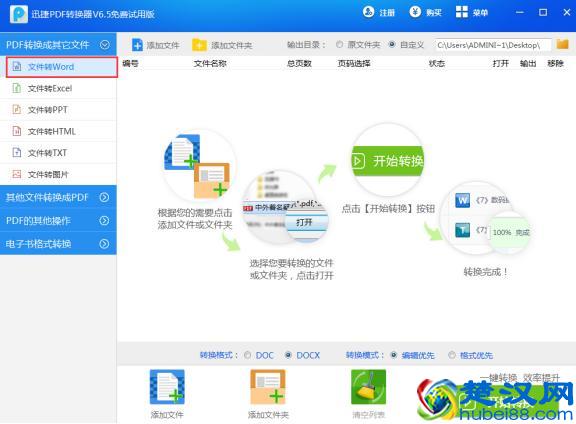The image size is (576, 424).
Task: Click the 文件转TXT text icon
Action: pyautogui.click(x=17, y=152)
